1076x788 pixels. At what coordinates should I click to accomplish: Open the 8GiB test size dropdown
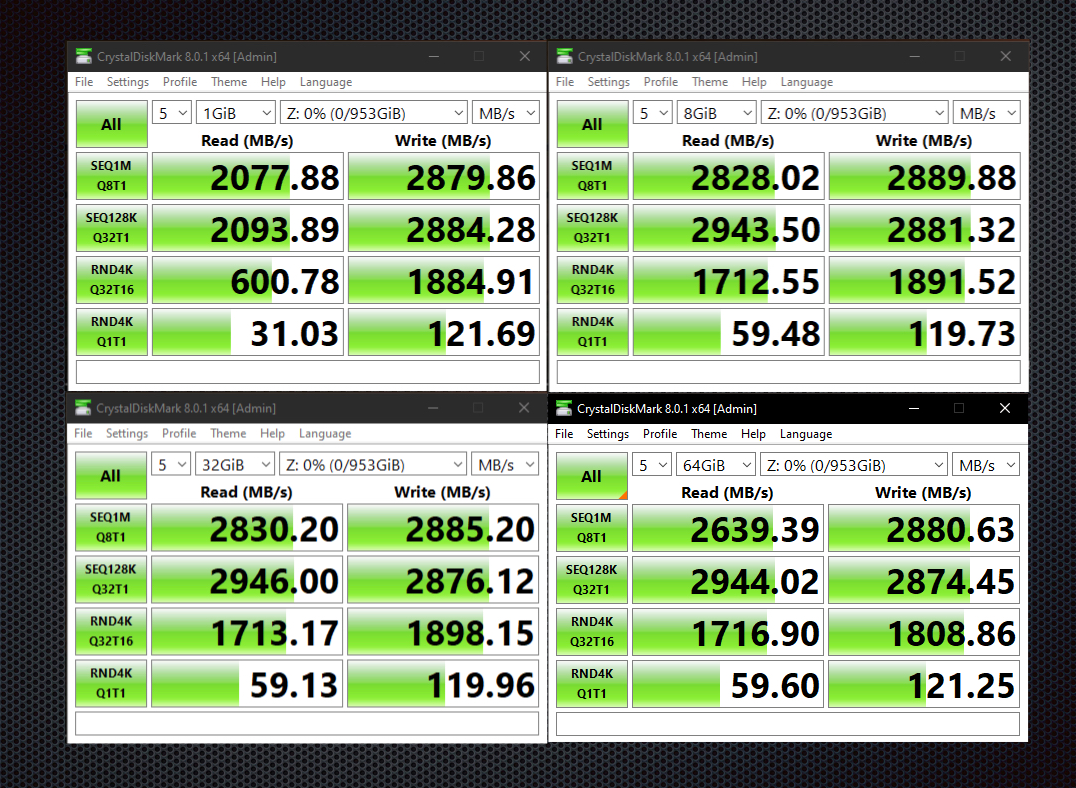coord(717,113)
